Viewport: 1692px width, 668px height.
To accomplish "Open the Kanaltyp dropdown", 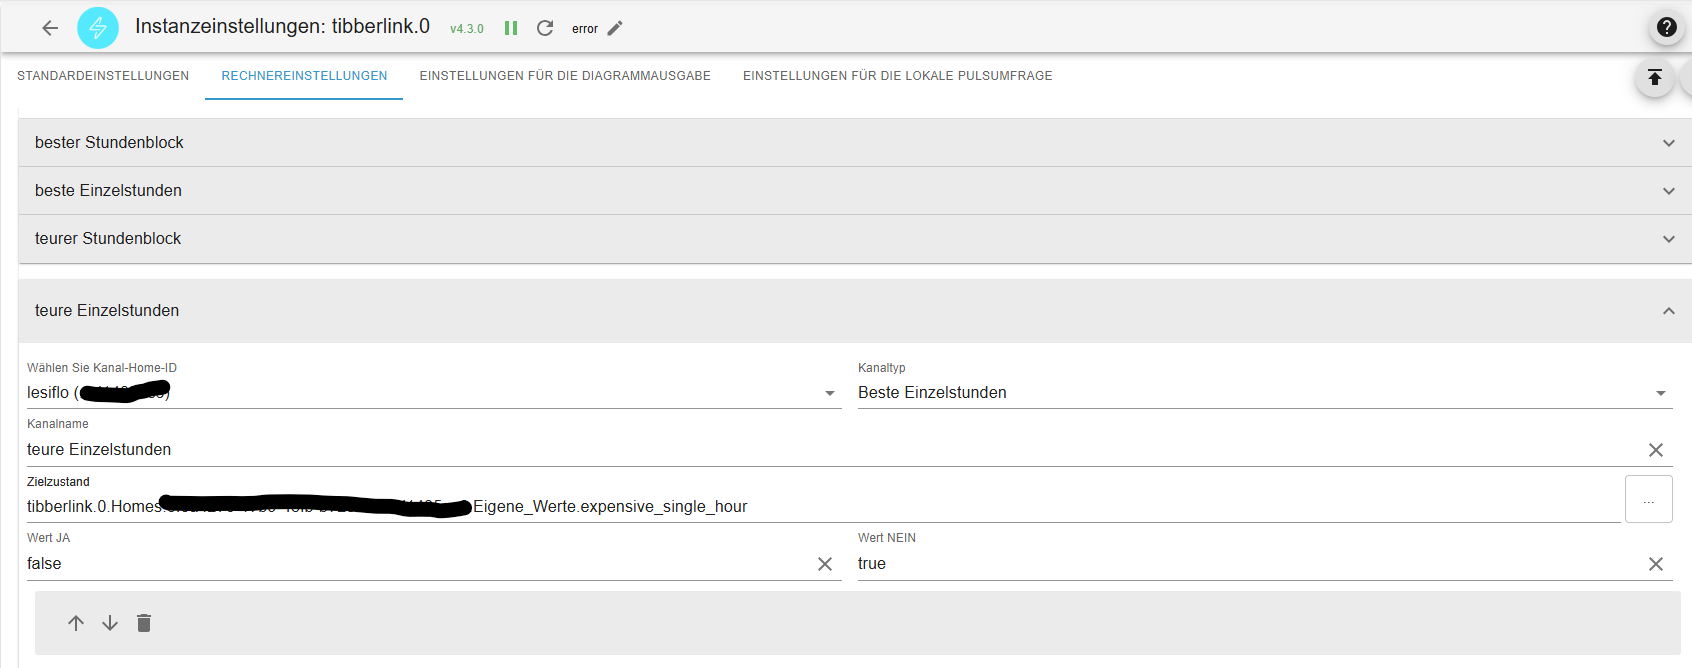I will [x=1660, y=393].
